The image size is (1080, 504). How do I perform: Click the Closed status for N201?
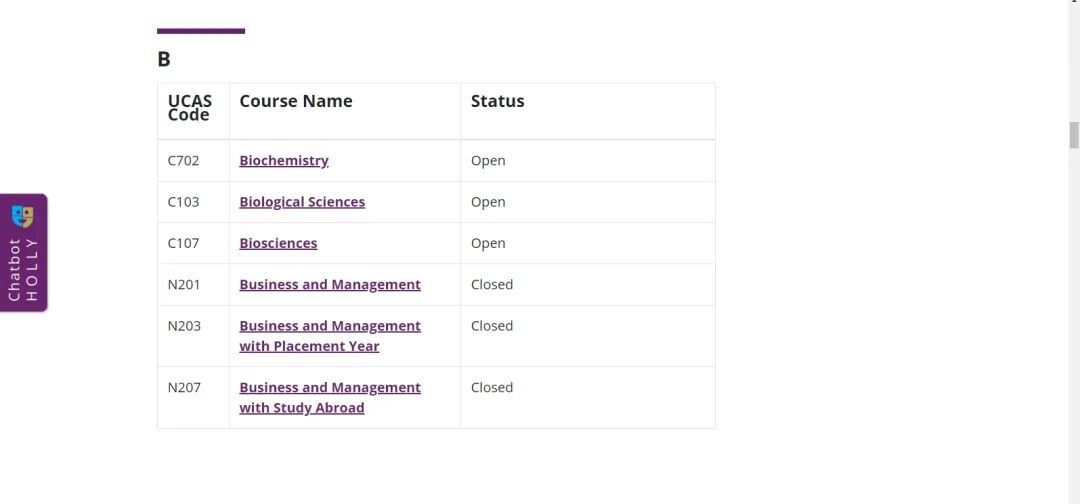pyautogui.click(x=492, y=284)
